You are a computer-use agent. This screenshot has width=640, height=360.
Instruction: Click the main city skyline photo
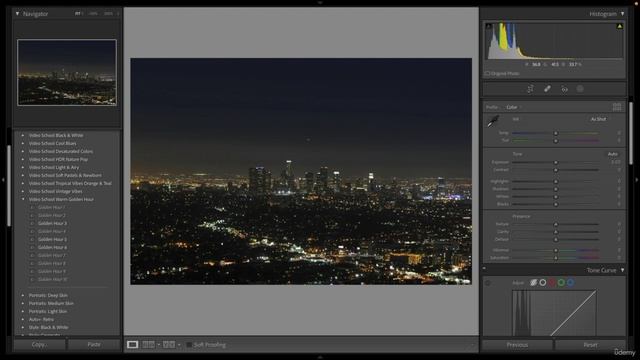pyautogui.click(x=301, y=171)
